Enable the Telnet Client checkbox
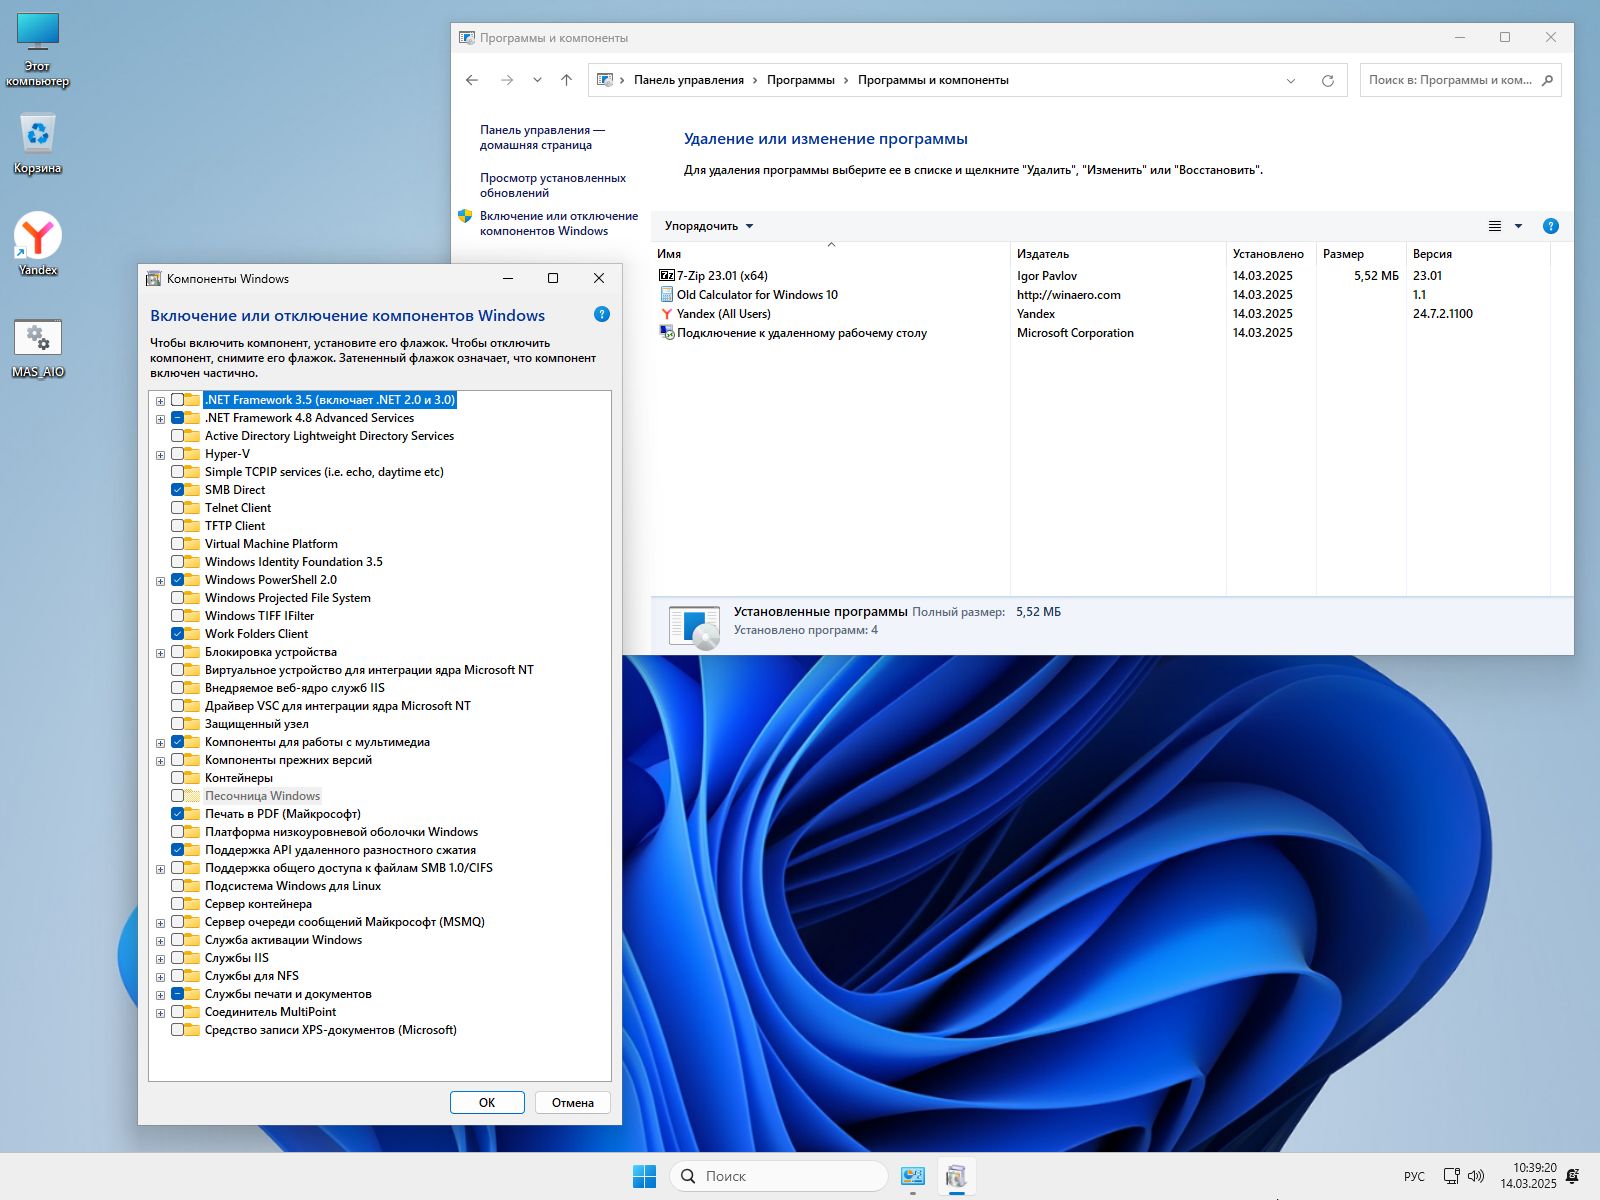 [177, 508]
